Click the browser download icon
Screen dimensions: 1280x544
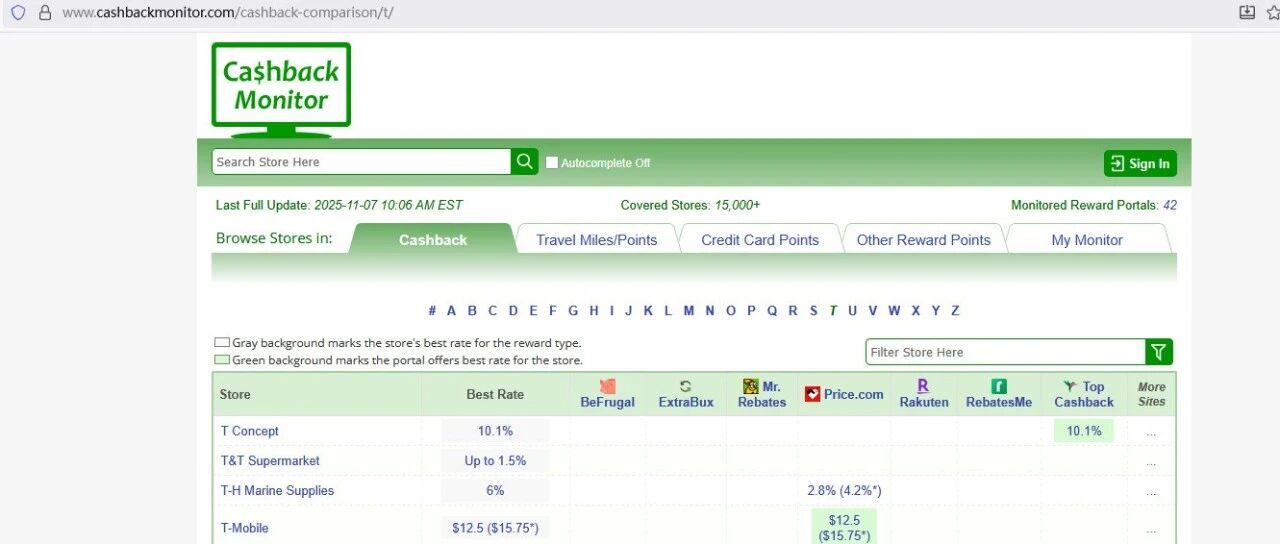[1247, 13]
